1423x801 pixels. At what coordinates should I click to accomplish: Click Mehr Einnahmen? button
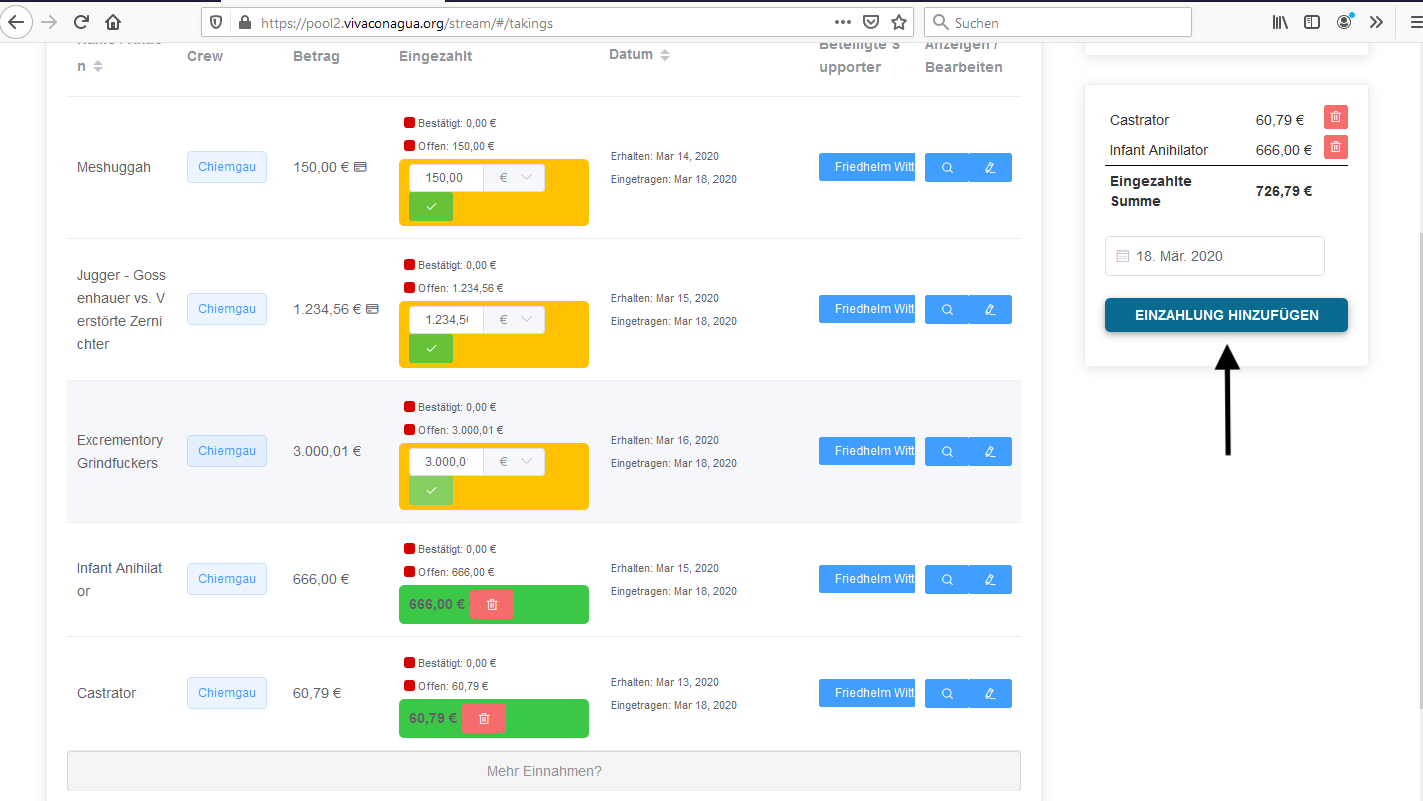click(x=544, y=771)
